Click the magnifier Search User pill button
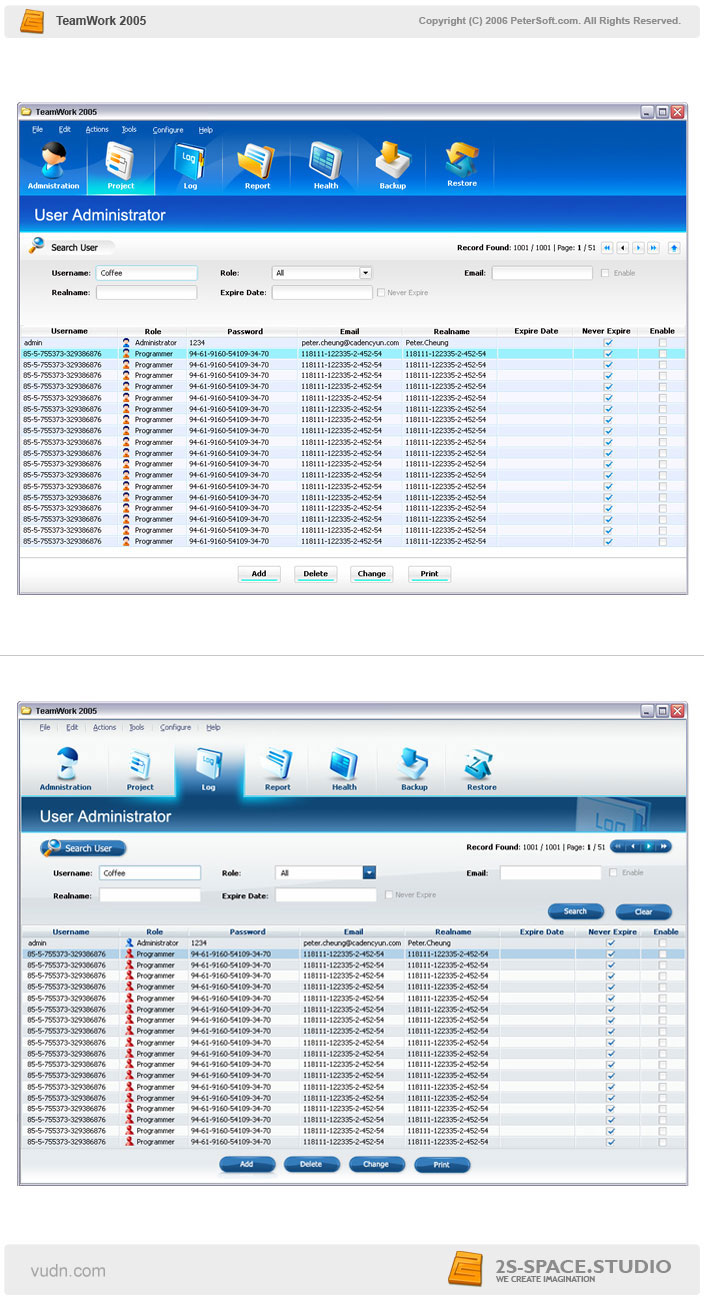The image size is (704, 1301). pos(83,848)
